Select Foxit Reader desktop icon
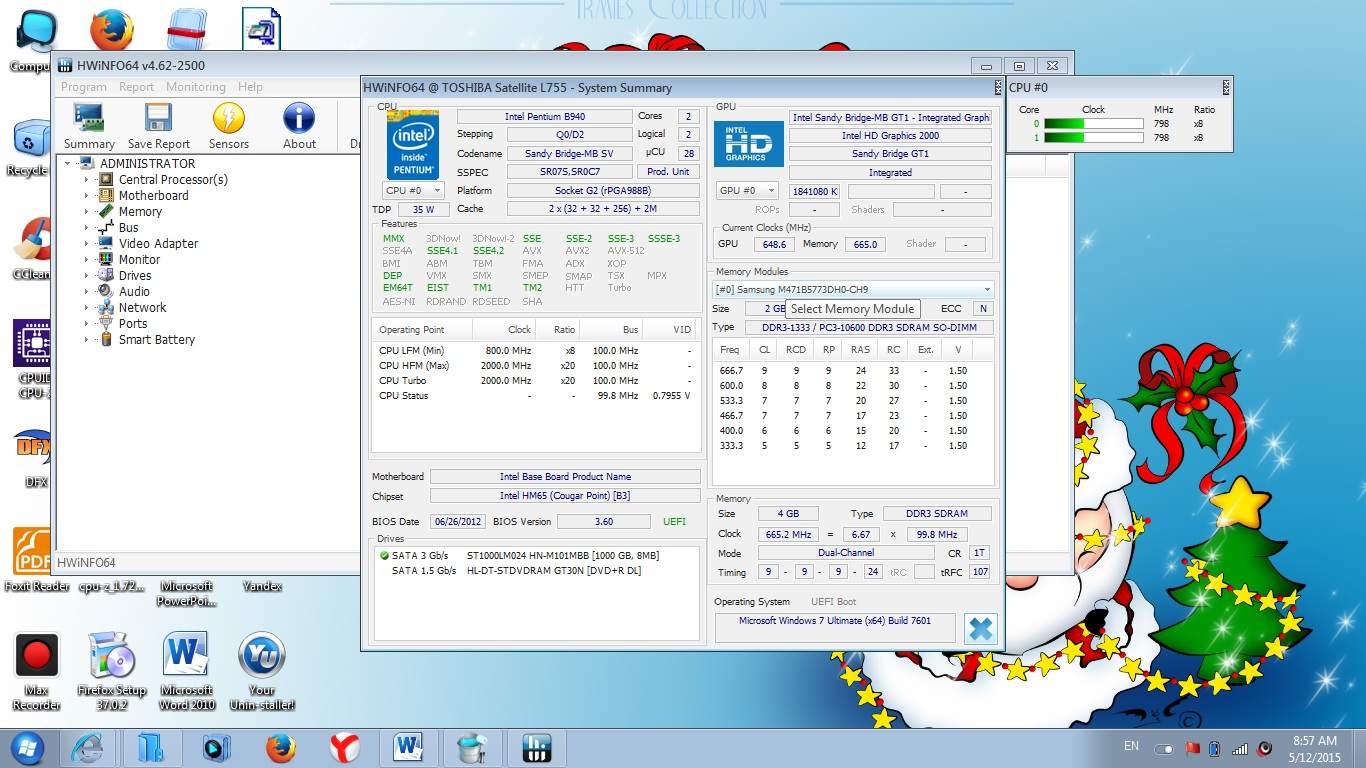The height and width of the screenshot is (768, 1366). 36,561
